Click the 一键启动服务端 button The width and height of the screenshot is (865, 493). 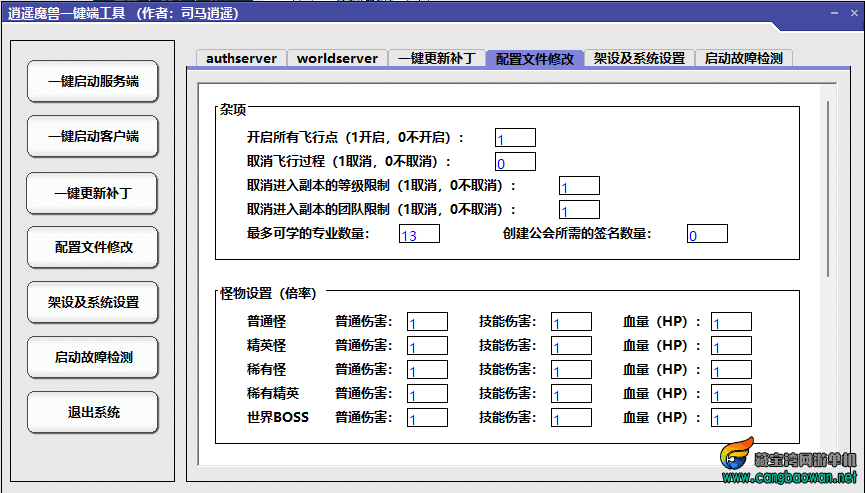tap(93, 82)
